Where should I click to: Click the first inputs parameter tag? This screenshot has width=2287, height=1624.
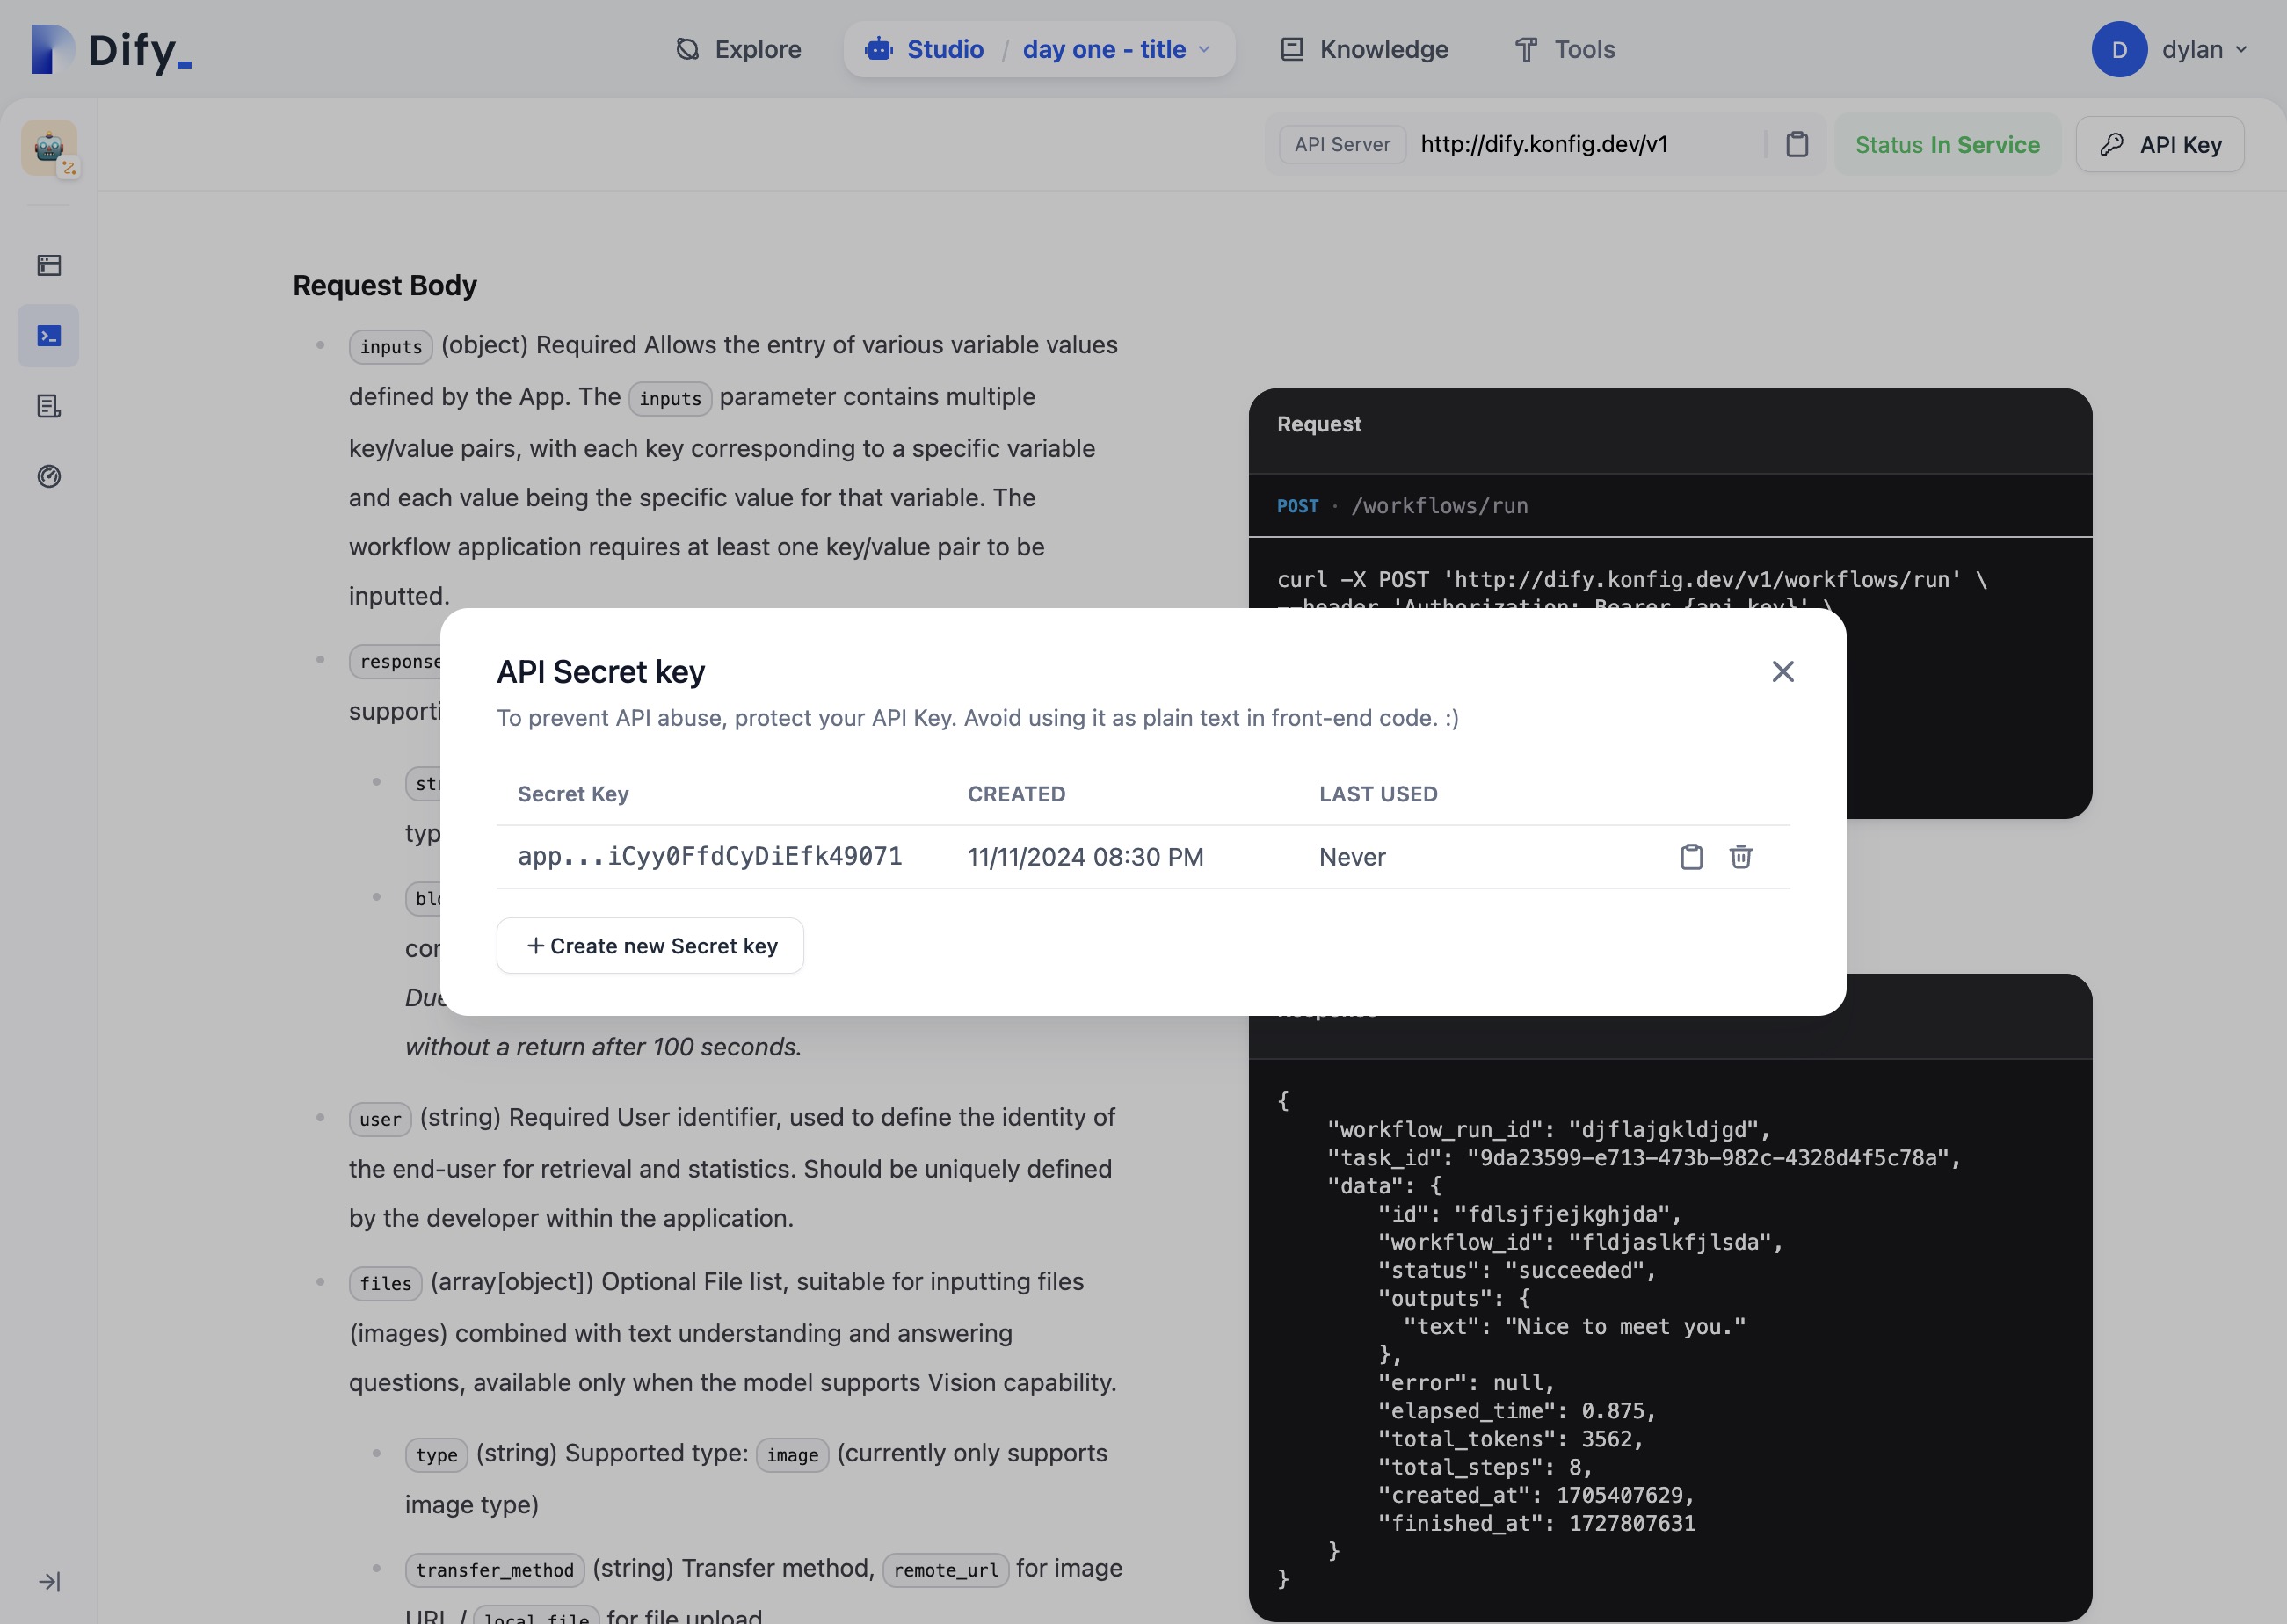[391, 347]
